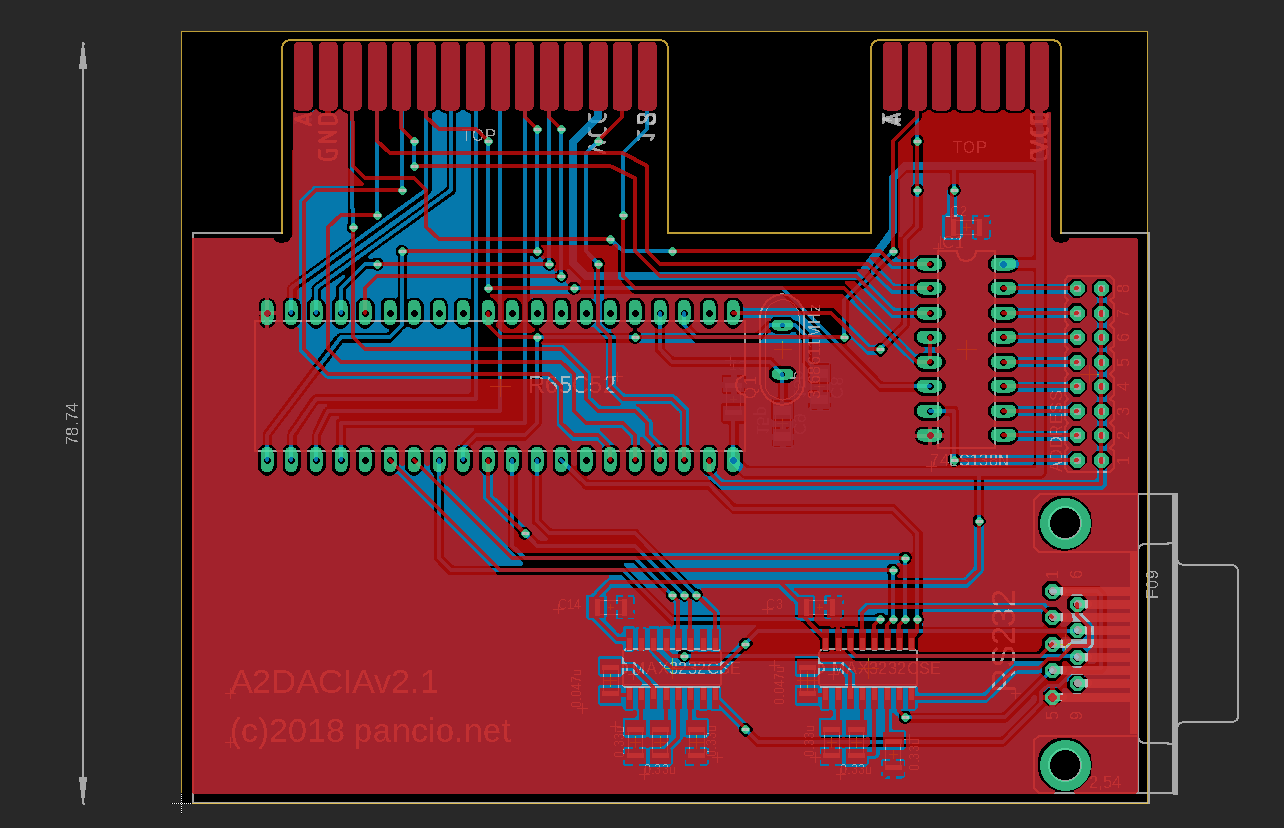Viewport: 1284px width, 828px height.
Task: Select the (c)2018 pancio.net copyright text
Action: click(370, 731)
